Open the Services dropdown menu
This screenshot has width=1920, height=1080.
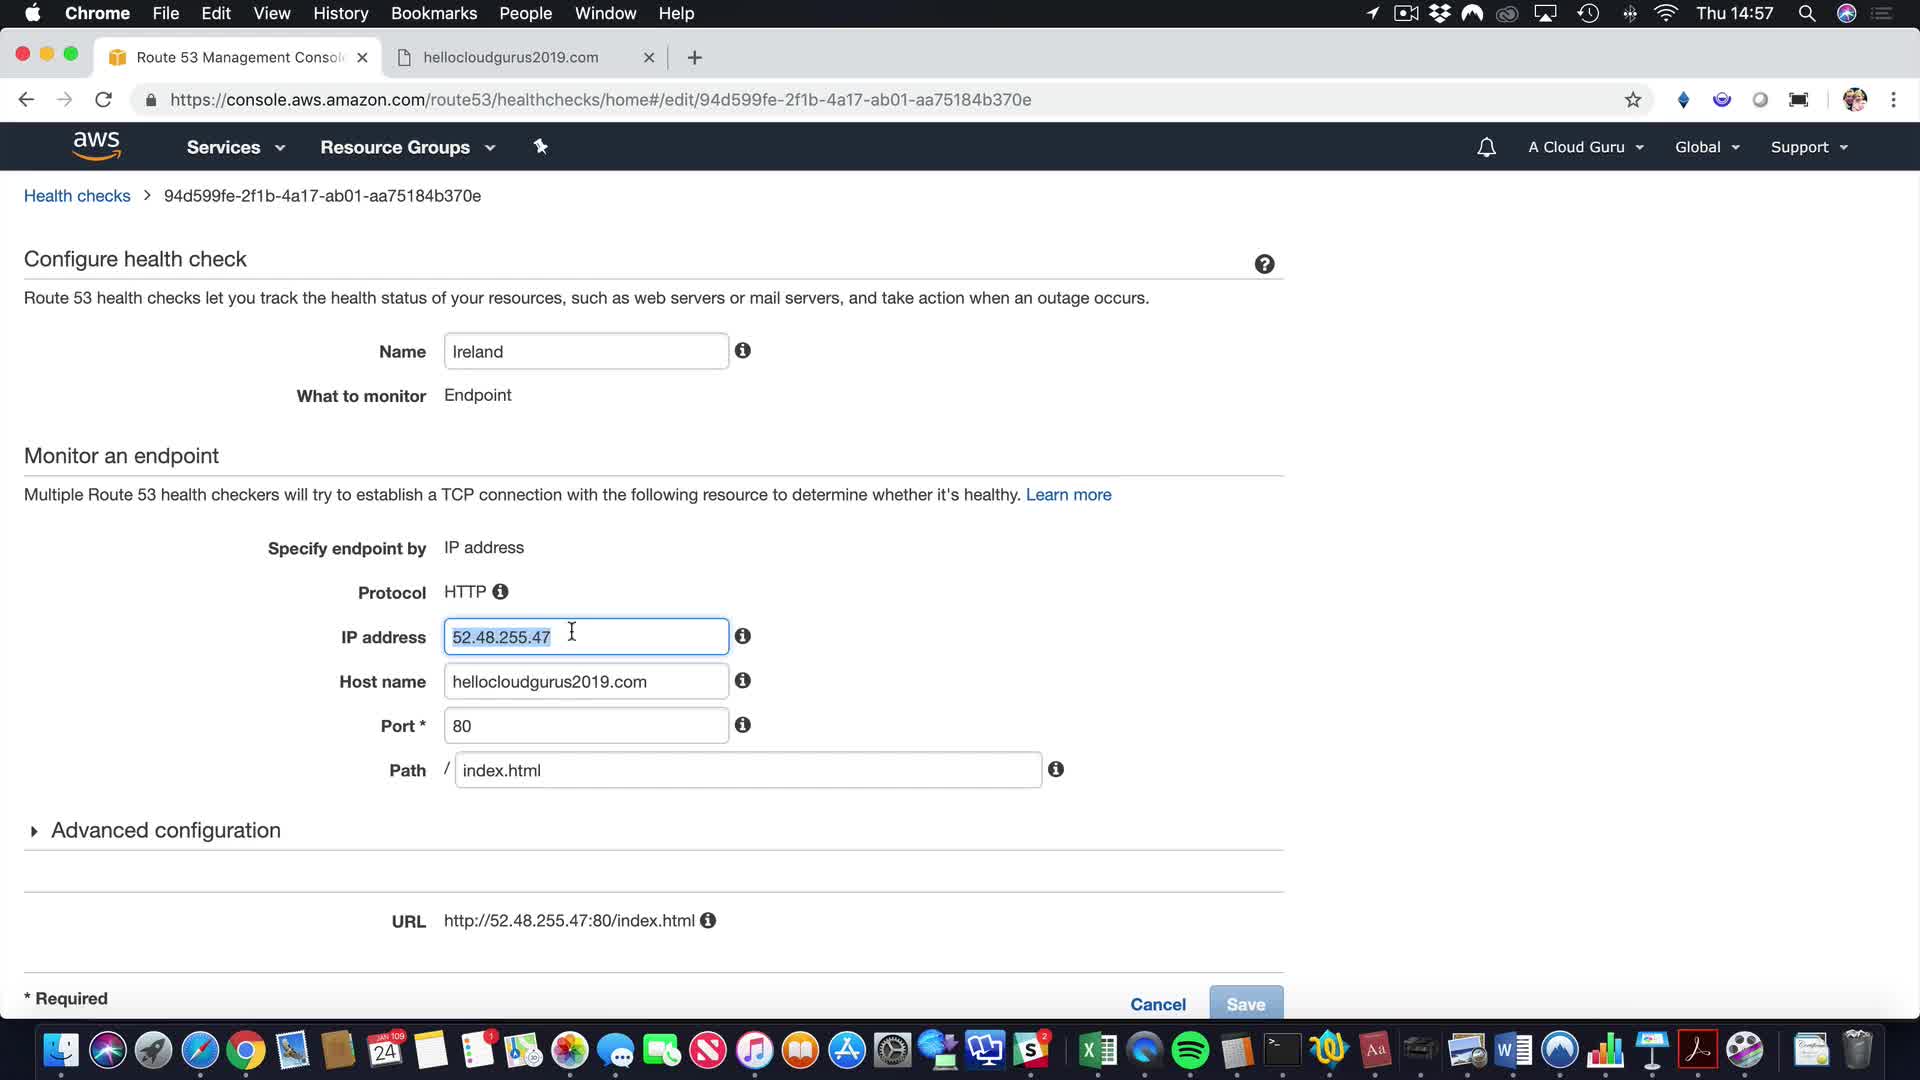(x=236, y=147)
